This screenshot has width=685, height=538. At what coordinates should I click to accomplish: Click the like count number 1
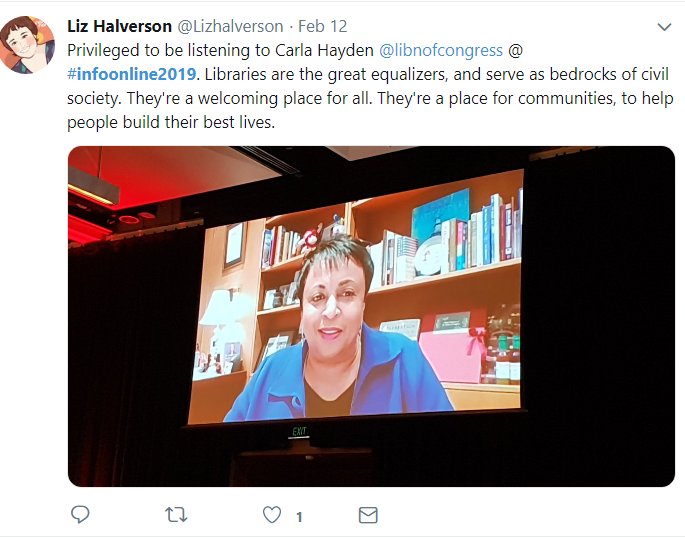point(299,517)
